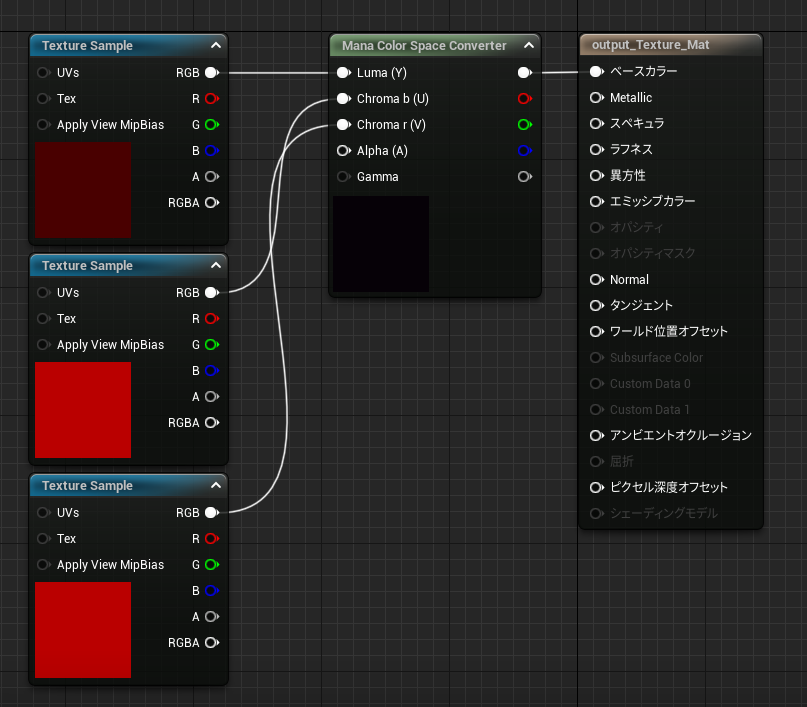The width and height of the screenshot is (807, 707).
Task: Click the green G pin on the middle Texture Sample
Action: [x=212, y=345]
